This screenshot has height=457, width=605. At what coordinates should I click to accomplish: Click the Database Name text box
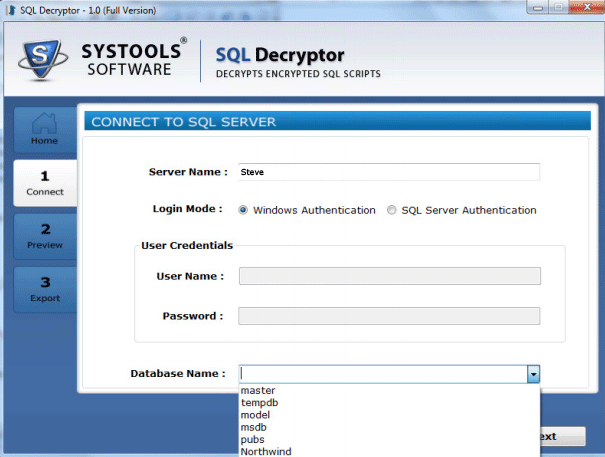coord(383,374)
